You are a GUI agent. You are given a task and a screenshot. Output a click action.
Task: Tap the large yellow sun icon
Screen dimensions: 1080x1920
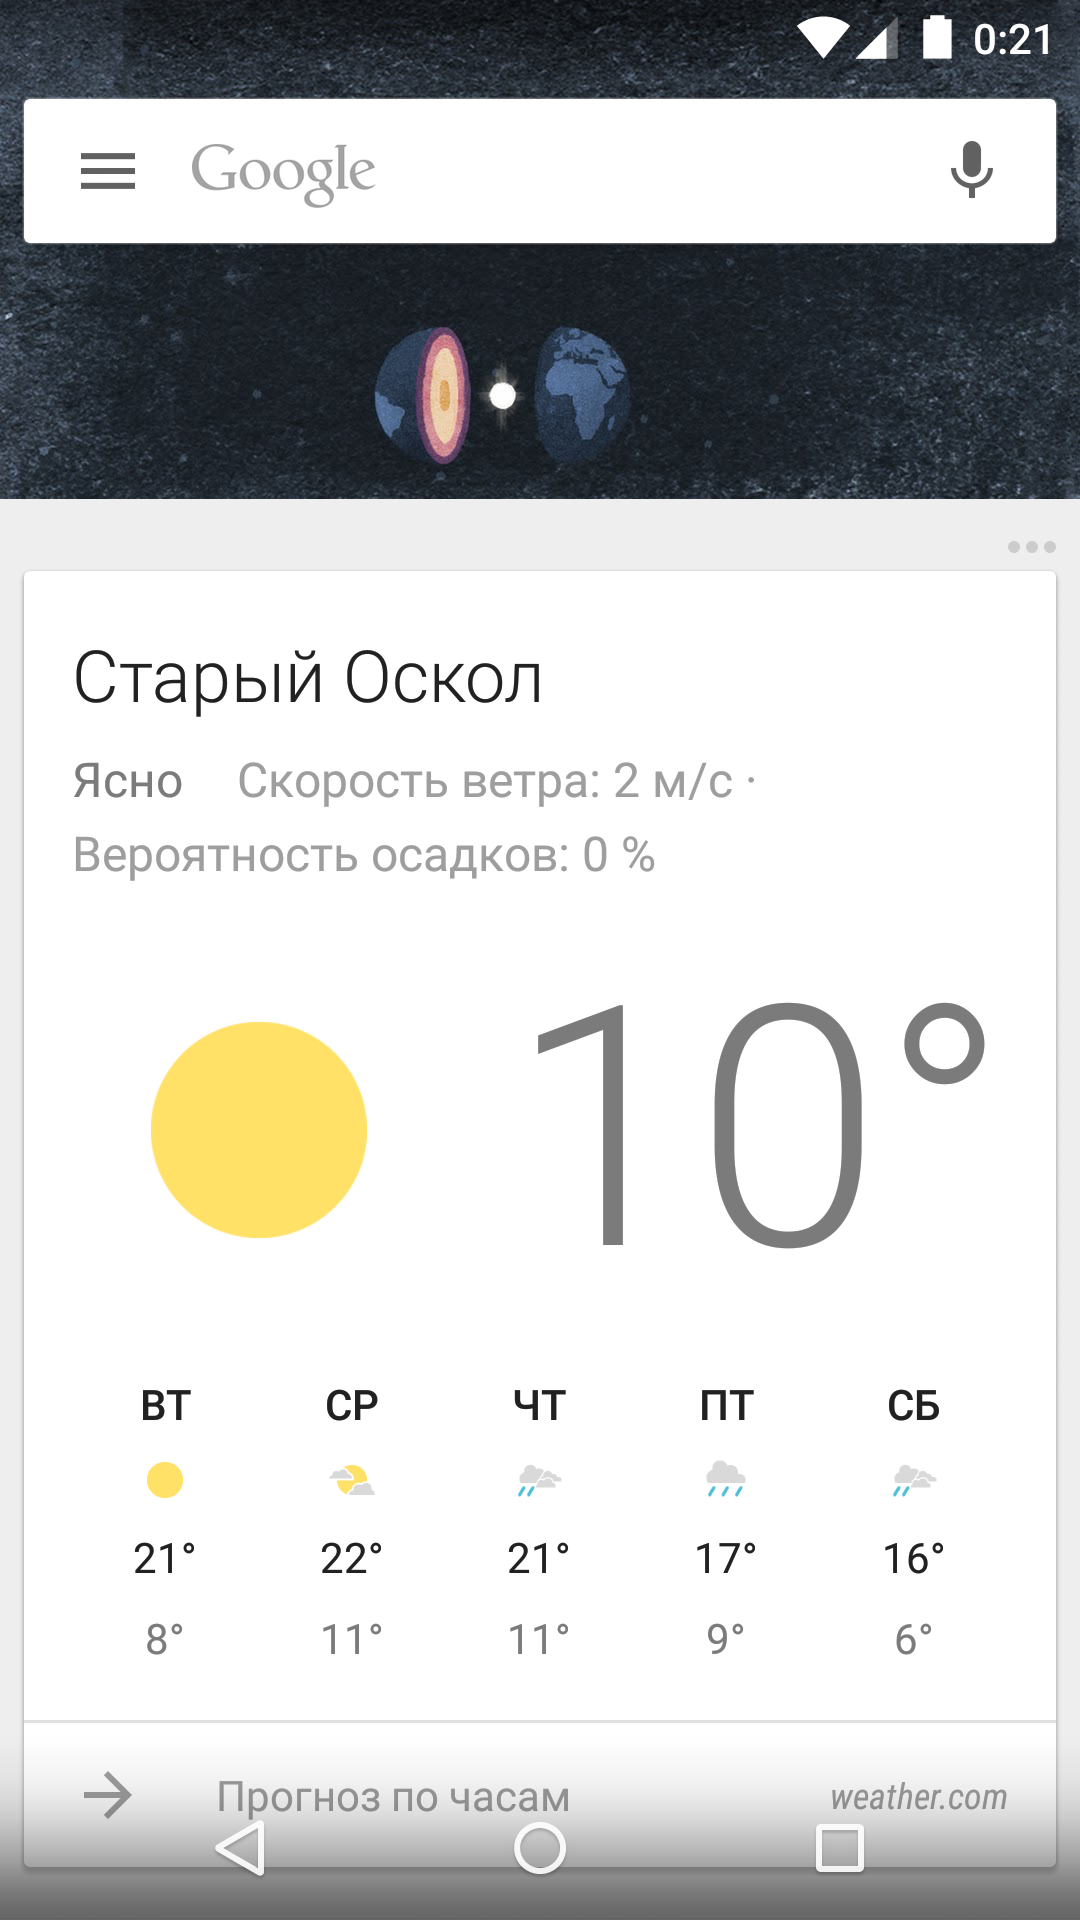click(x=259, y=1130)
